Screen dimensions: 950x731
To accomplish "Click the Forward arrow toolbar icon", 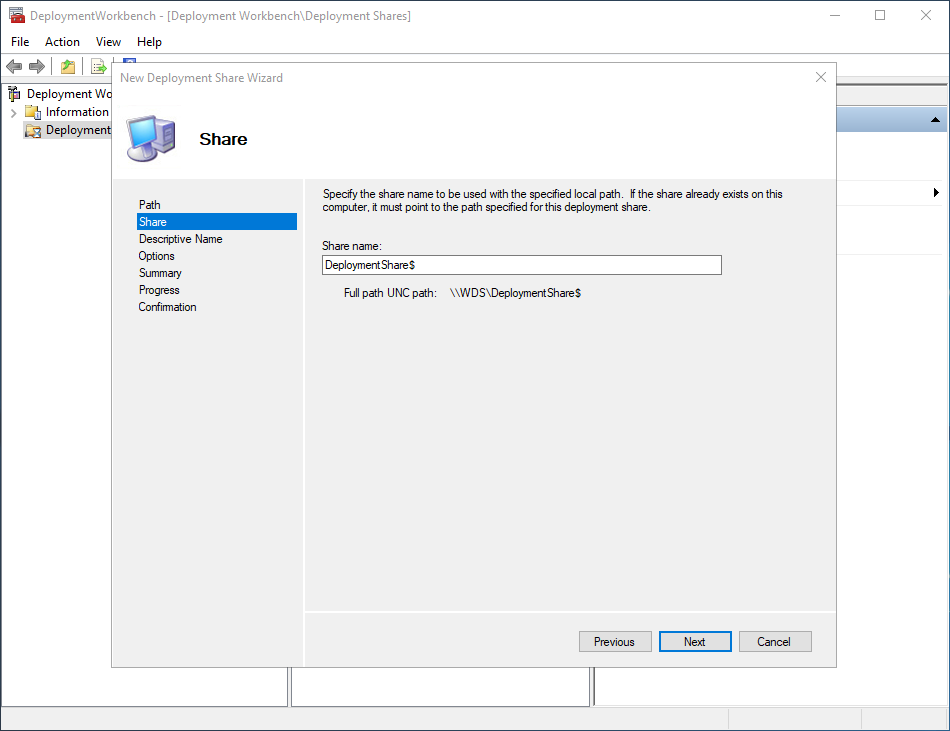I will [37, 66].
